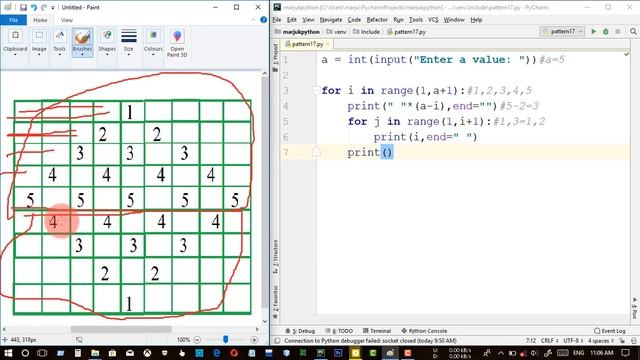Click the pattern17.py file breadcrumb
The height and width of the screenshot is (360, 640).
[406, 31]
